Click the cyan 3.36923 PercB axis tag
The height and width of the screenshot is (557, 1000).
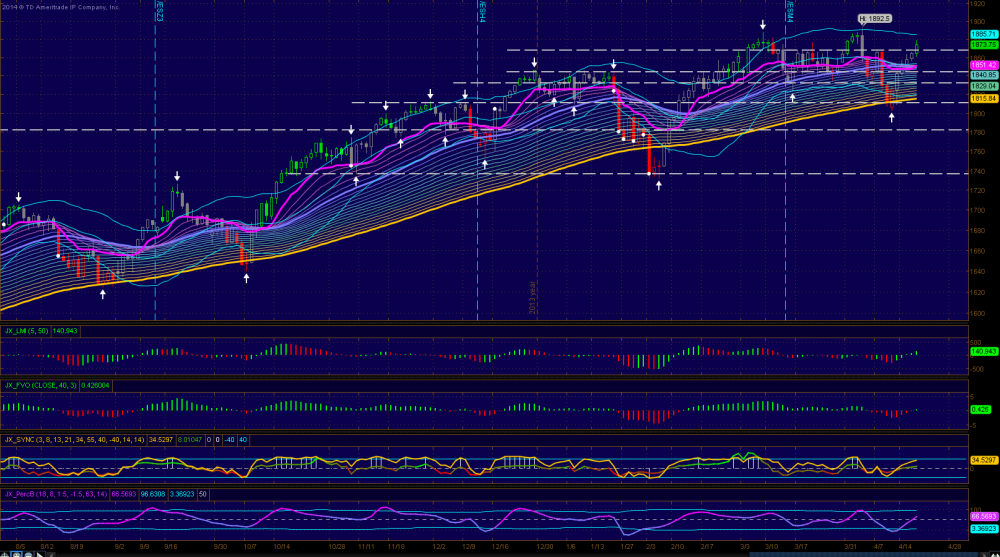click(x=984, y=527)
